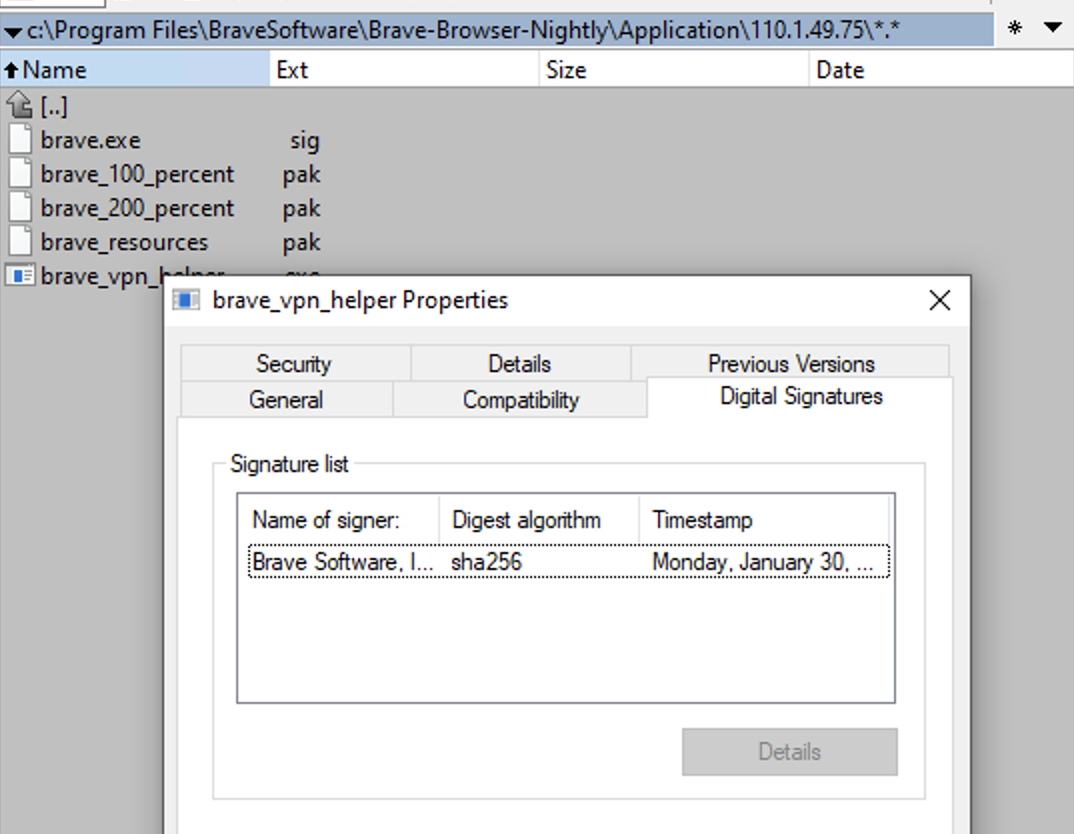This screenshot has height=834, width=1074.
Task: Click the signature Details button
Action: [x=789, y=752]
